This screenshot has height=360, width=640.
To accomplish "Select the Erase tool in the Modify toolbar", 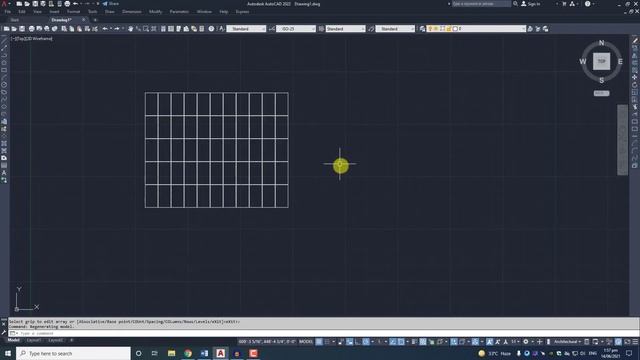I will [x=635, y=40].
